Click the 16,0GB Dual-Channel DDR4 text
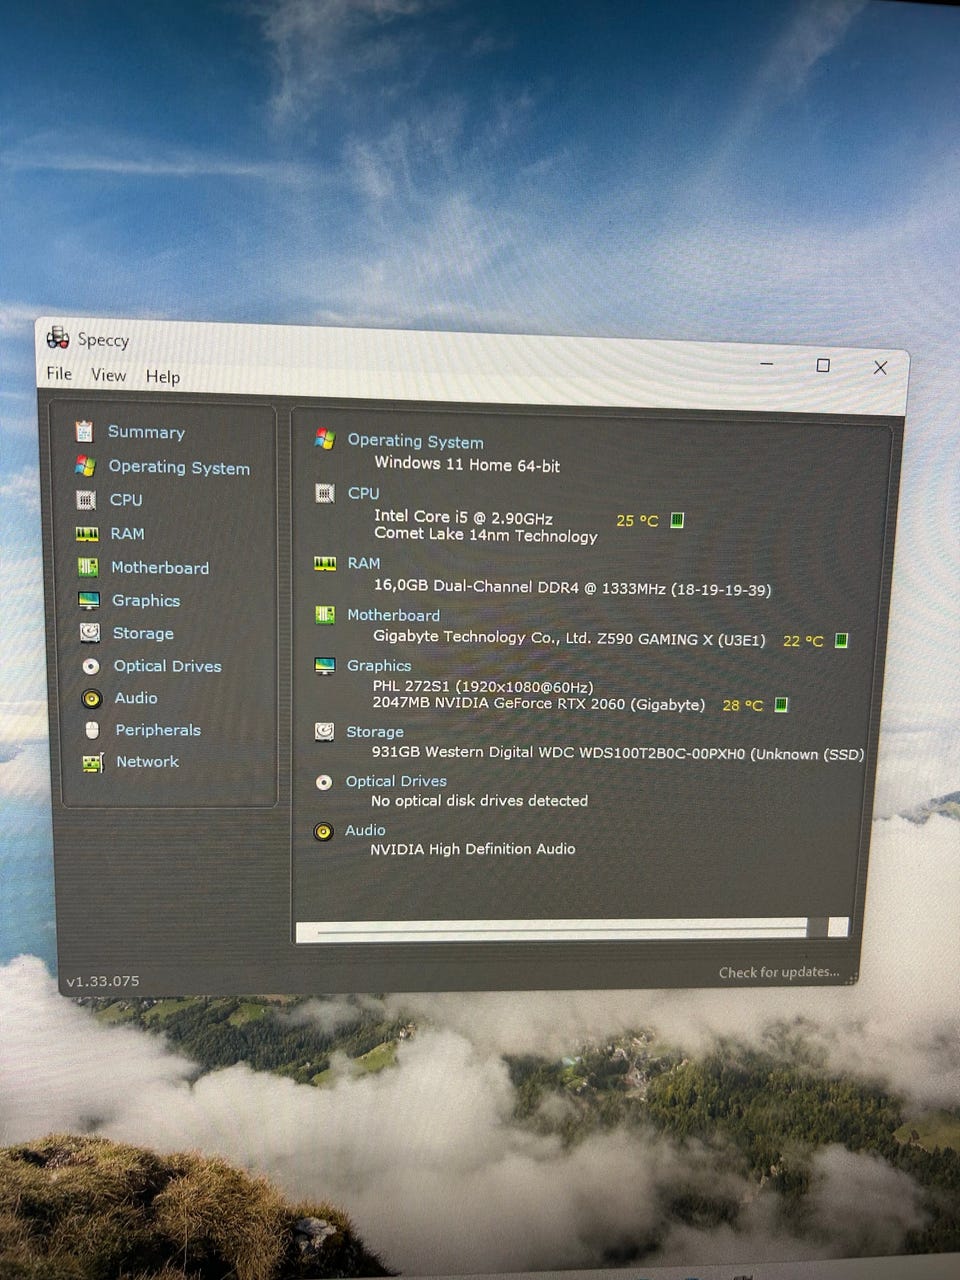This screenshot has width=960, height=1280. pos(572,588)
